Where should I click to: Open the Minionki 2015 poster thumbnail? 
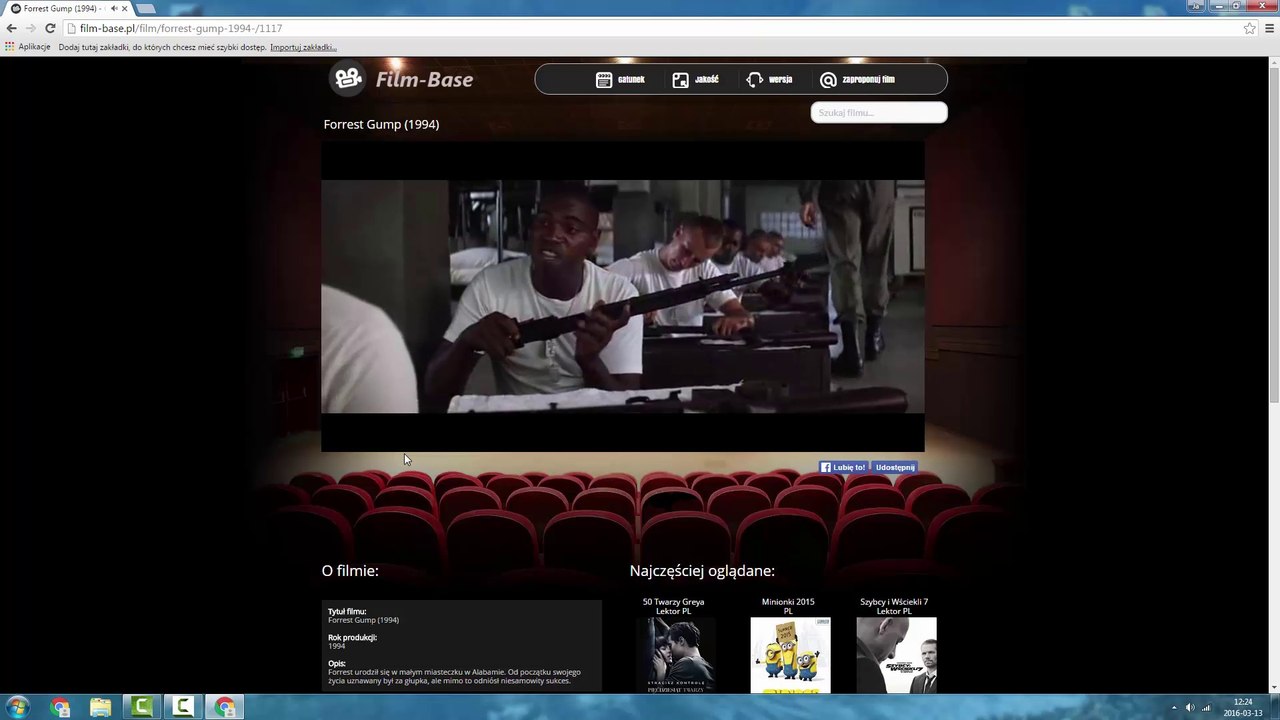[x=790, y=655]
